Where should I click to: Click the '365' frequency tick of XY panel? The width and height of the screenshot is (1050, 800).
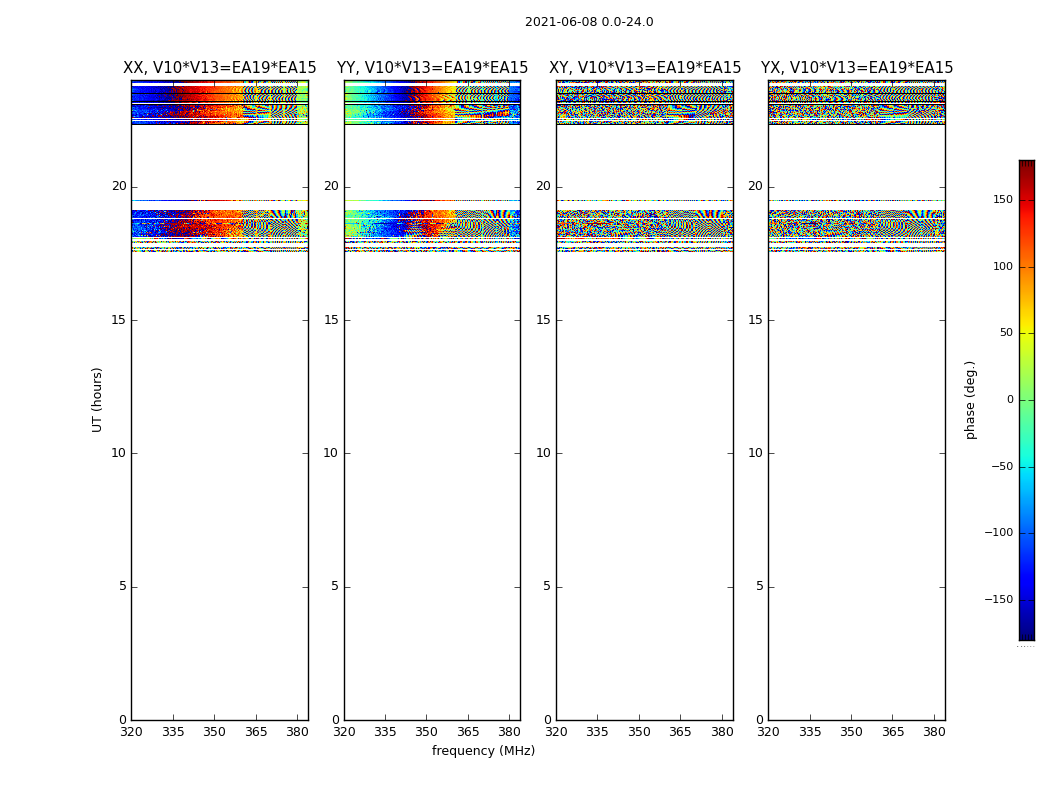tap(680, 732)
